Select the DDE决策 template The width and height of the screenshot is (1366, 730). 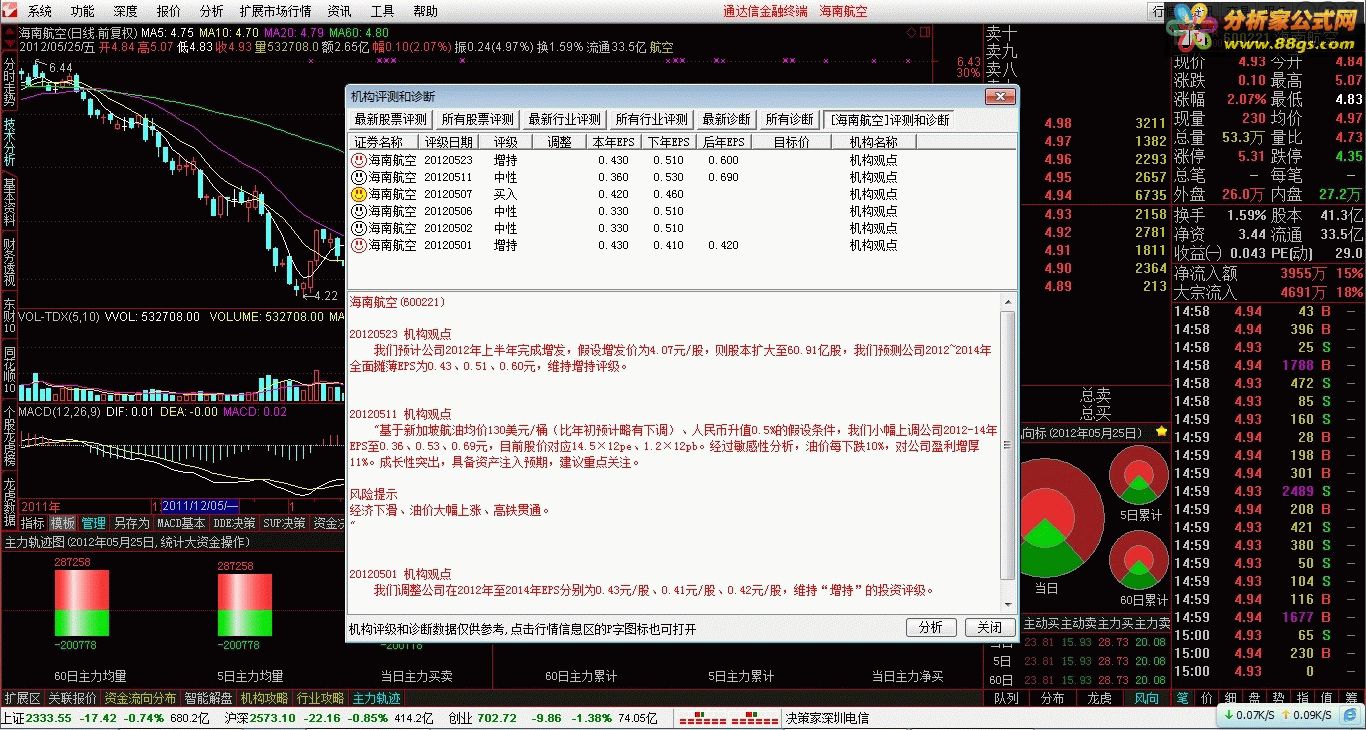tap(235, 523)
